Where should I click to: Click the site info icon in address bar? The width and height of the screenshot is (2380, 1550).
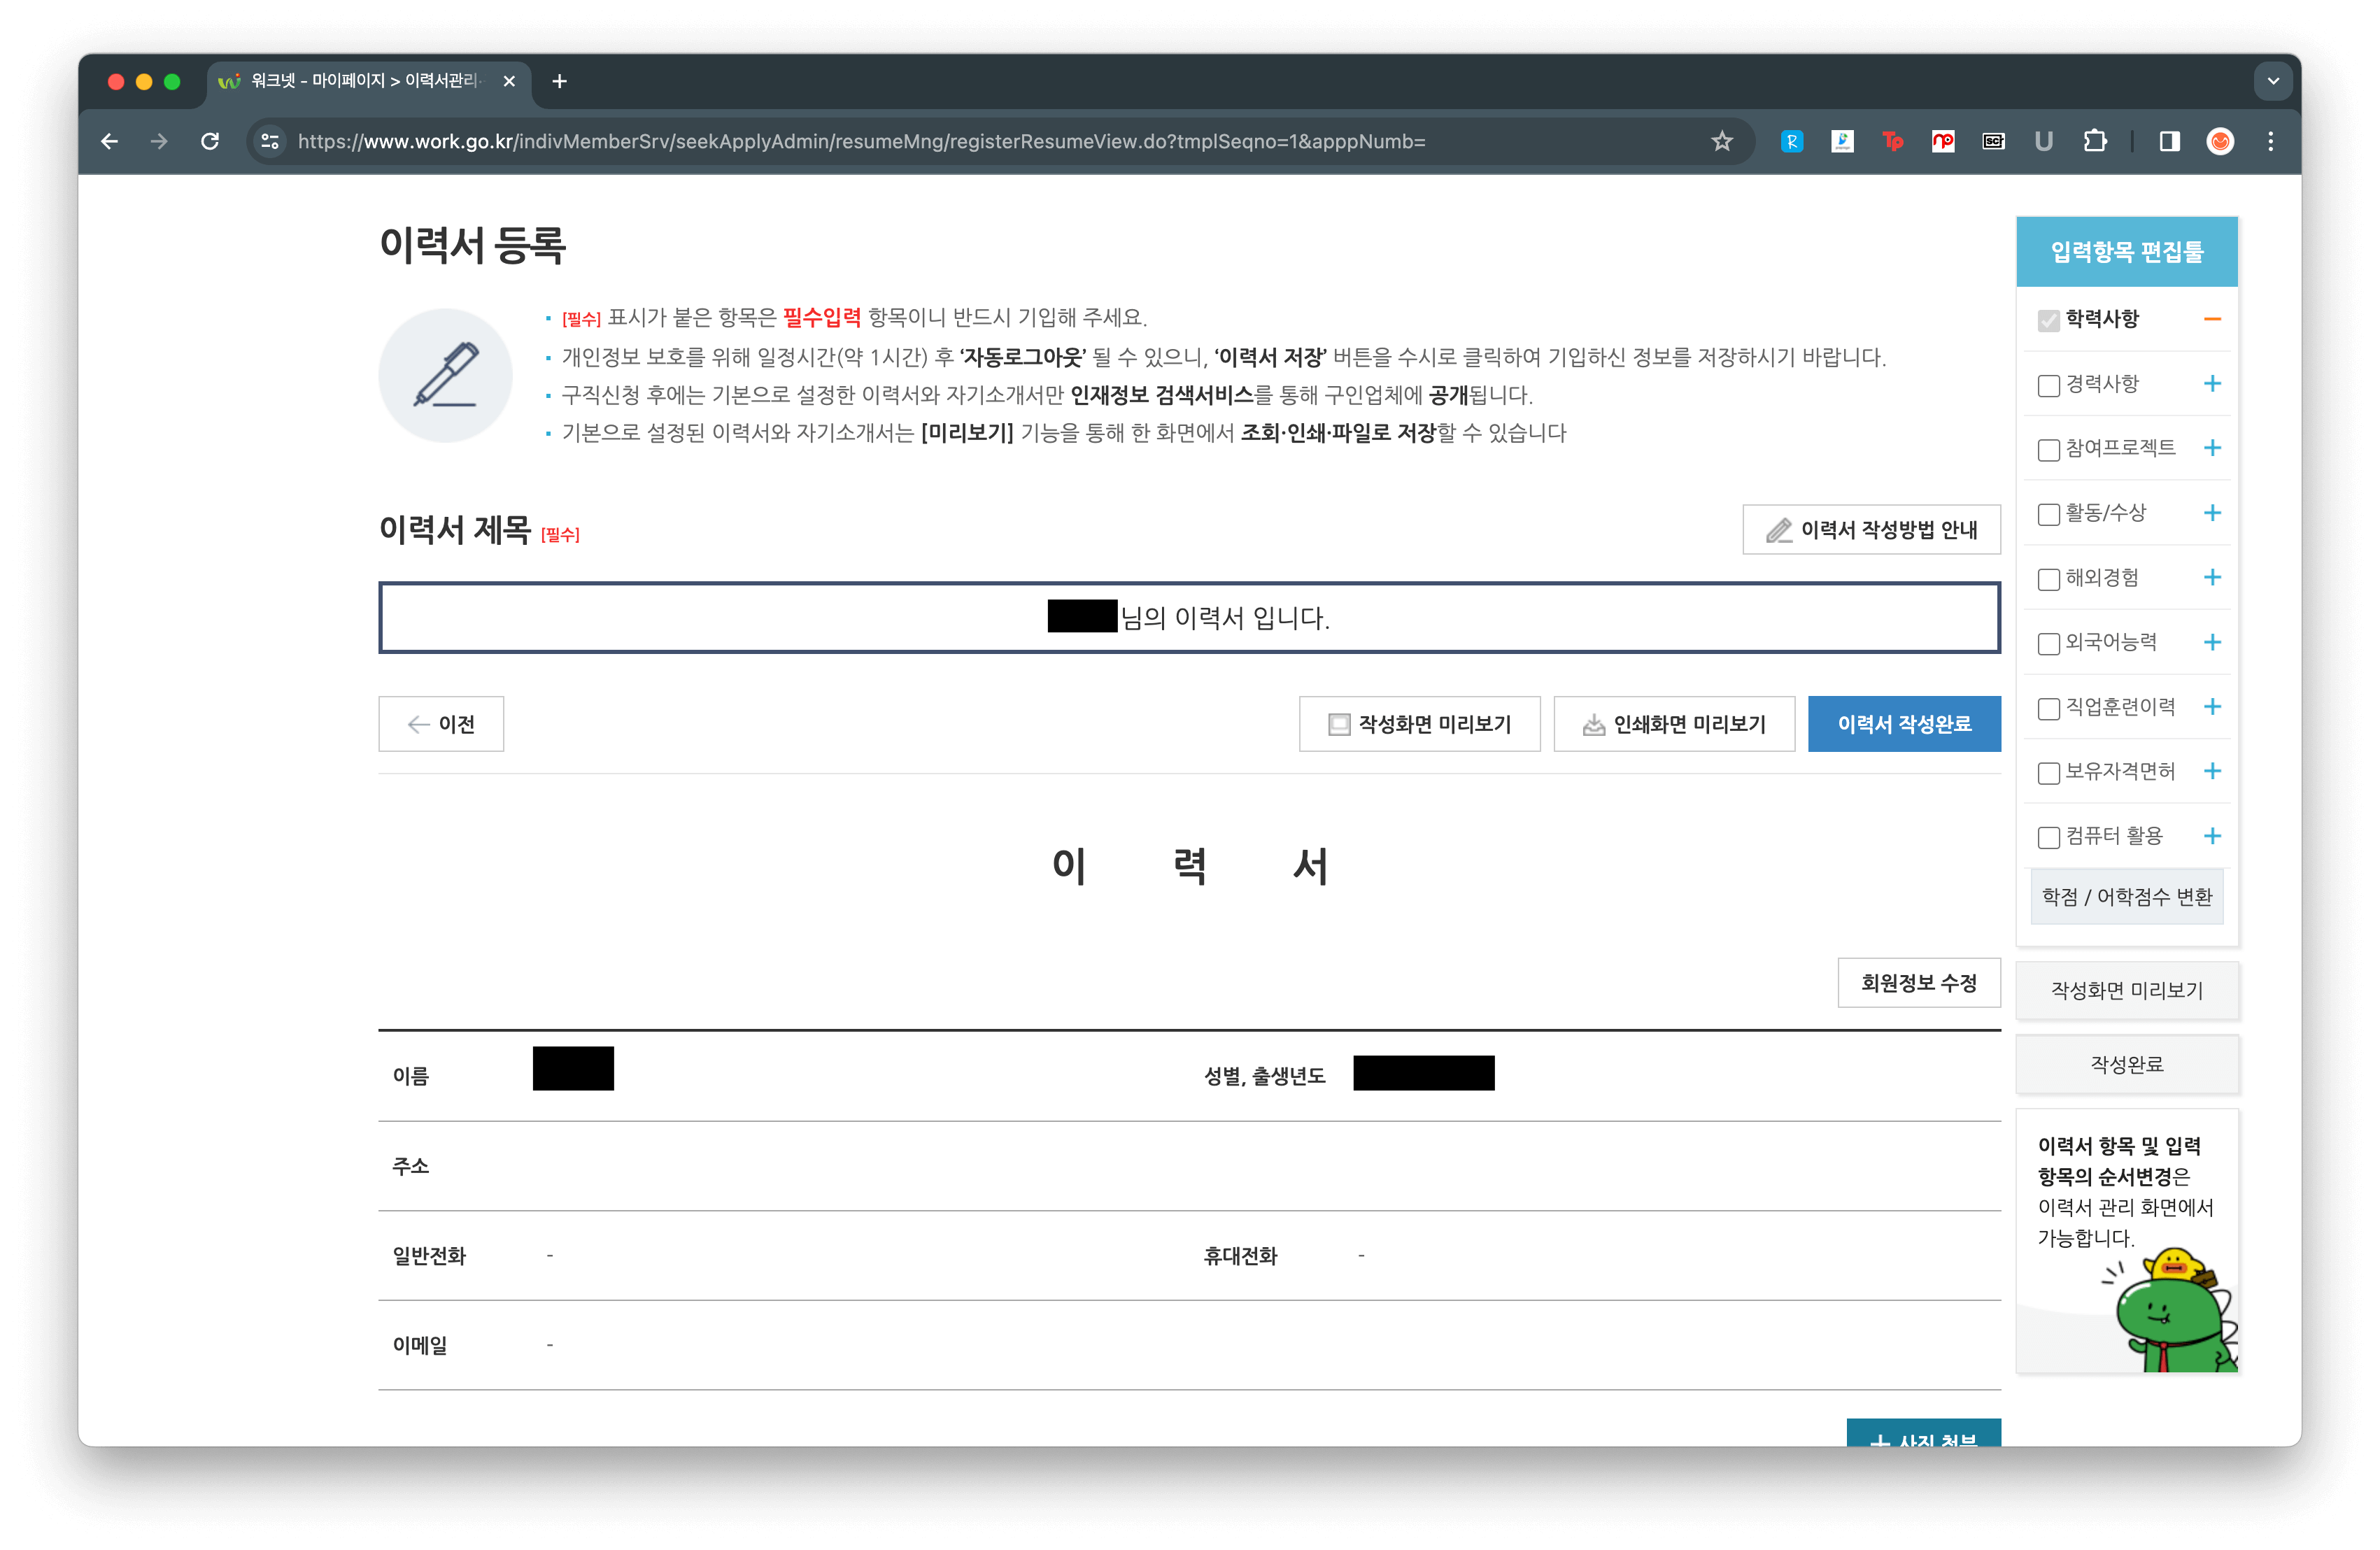coord(270,141)
